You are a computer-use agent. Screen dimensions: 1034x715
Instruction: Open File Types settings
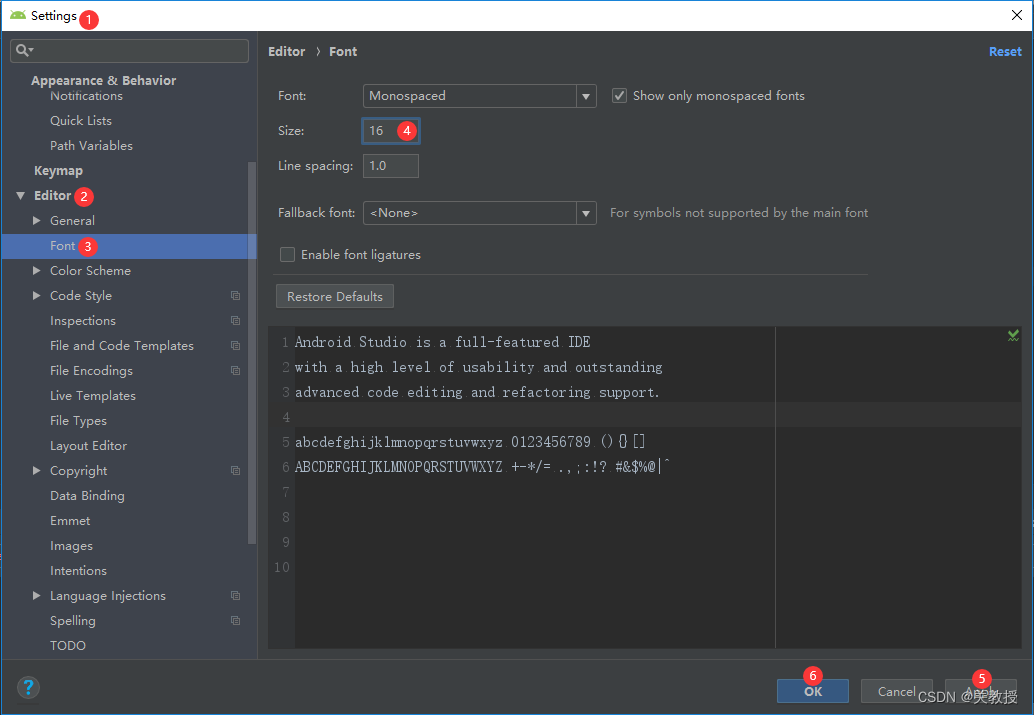[78, 421]
